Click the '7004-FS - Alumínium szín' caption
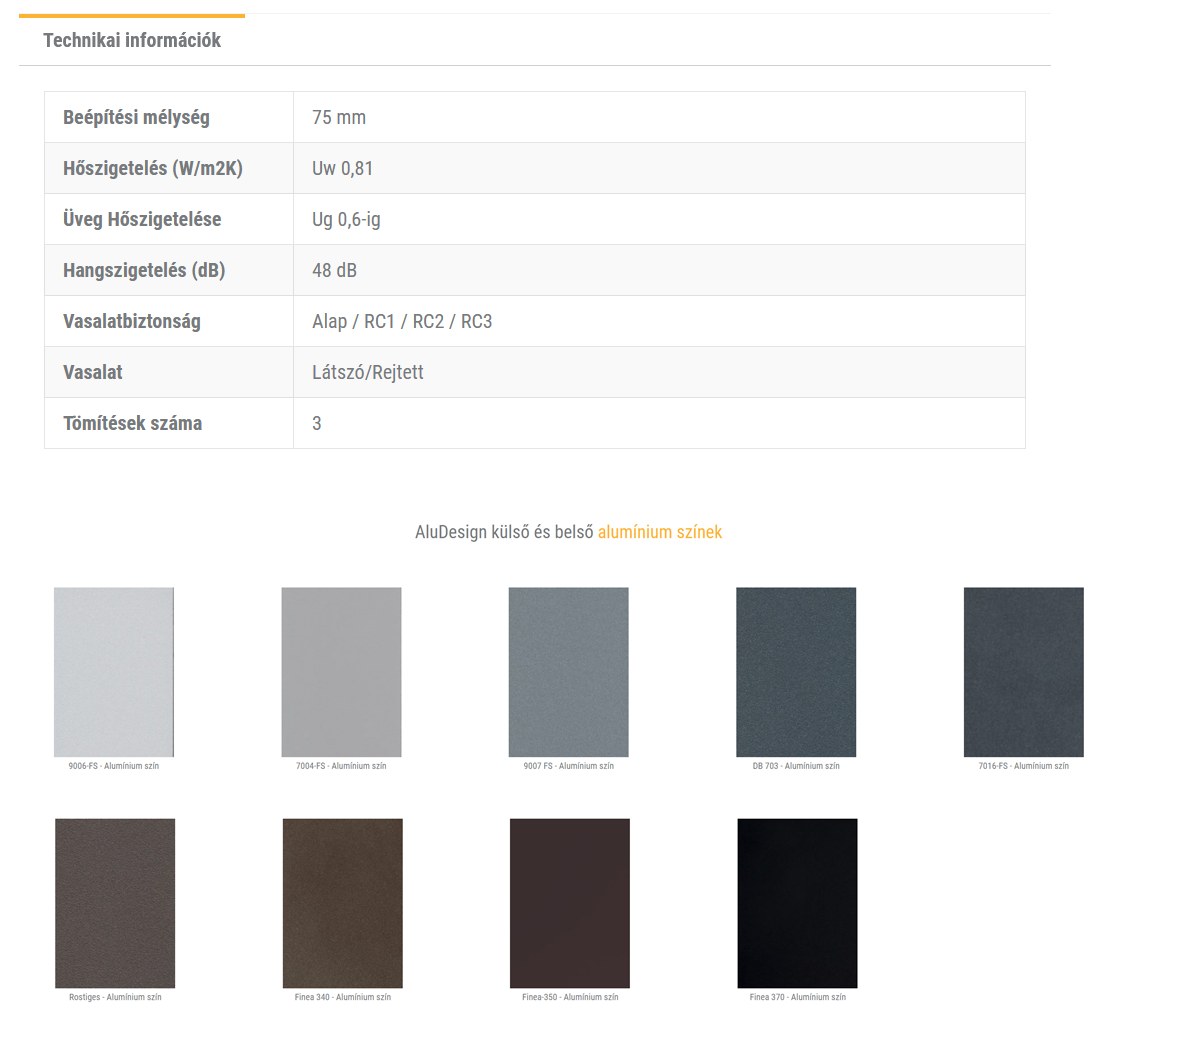The height and width of the screenshot is (1049, 1192). (341, 766)
